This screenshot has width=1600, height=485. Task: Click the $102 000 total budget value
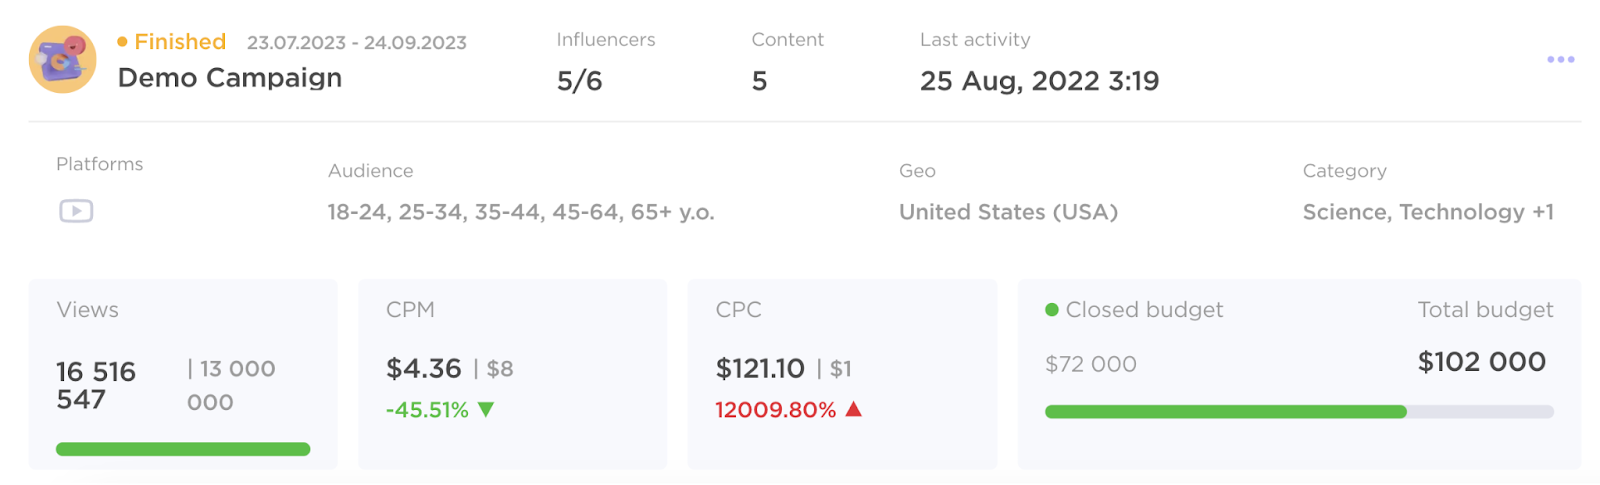pos(1482,362)
